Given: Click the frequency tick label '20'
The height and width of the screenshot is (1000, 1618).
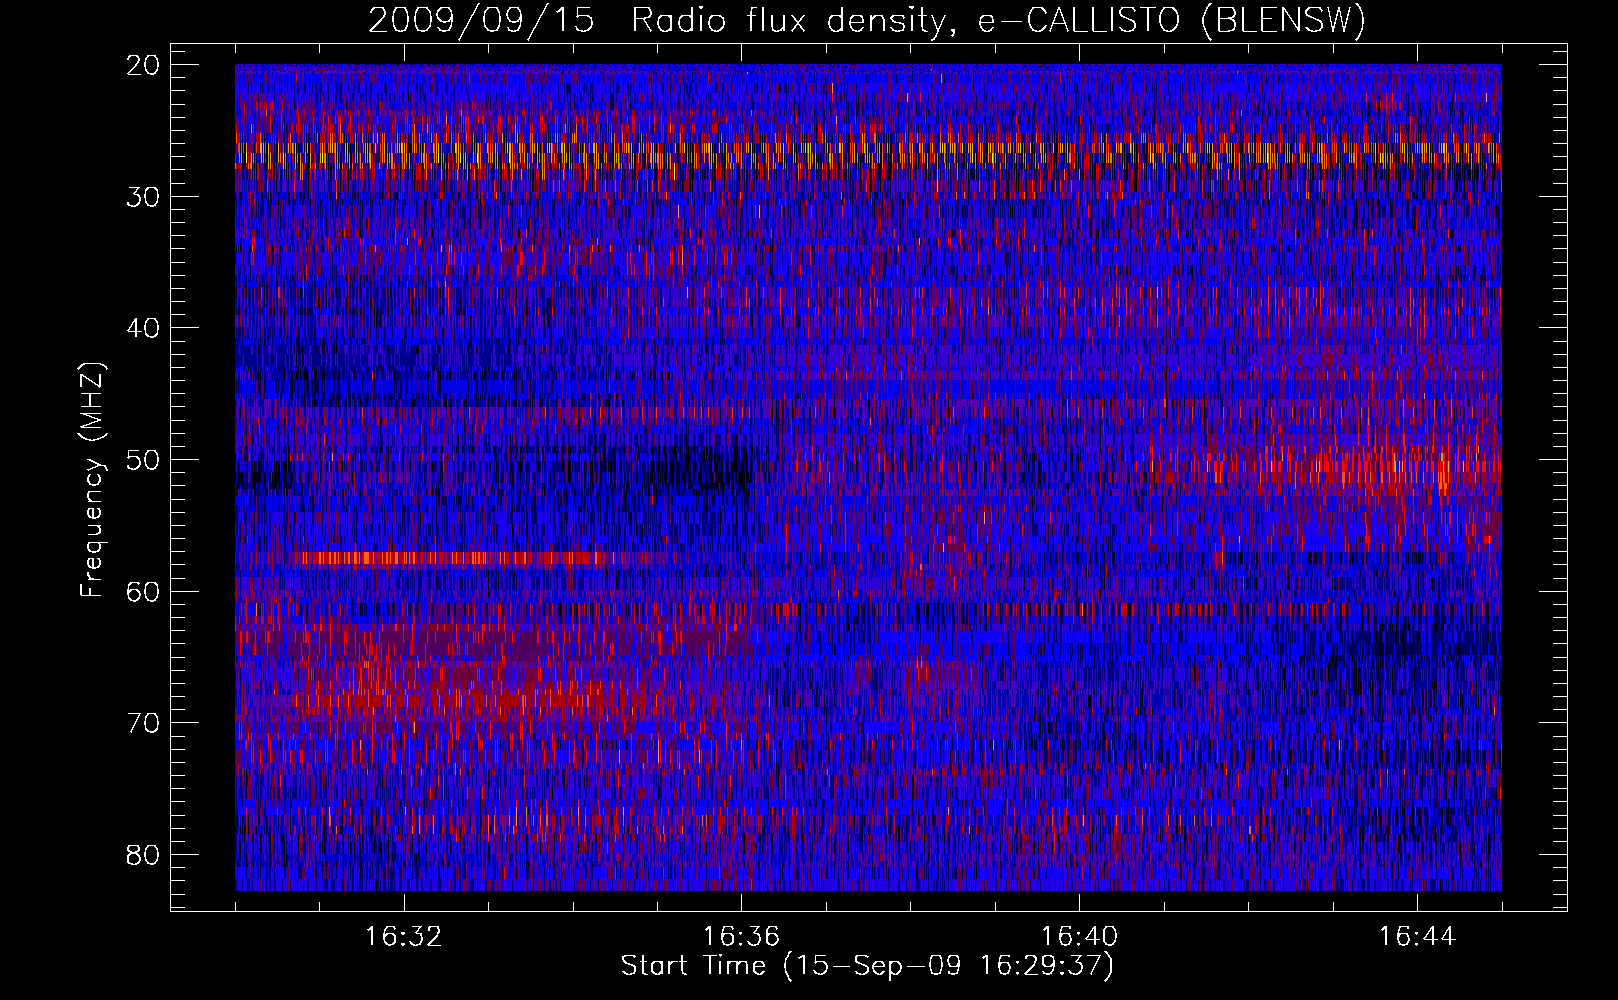Looking at the screenshot, I should pyautogui.click(x=145, y=65).
